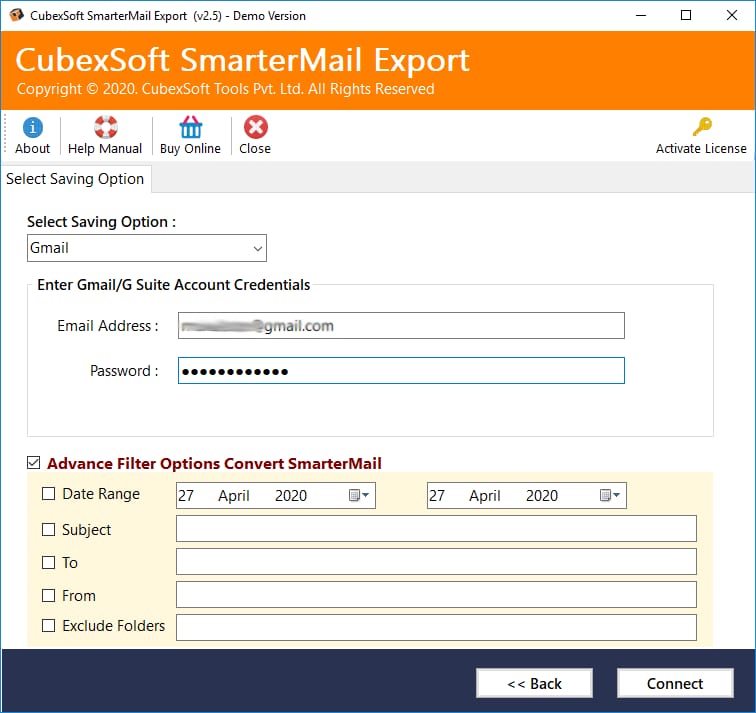Minimize the SmarterMail Export window
The image size is (756, 713).
click(641, 15)
